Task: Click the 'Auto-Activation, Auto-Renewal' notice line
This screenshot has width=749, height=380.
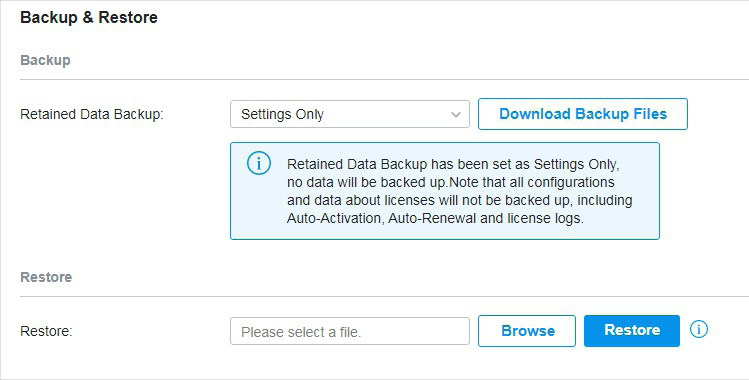Action: coord(435,219)
